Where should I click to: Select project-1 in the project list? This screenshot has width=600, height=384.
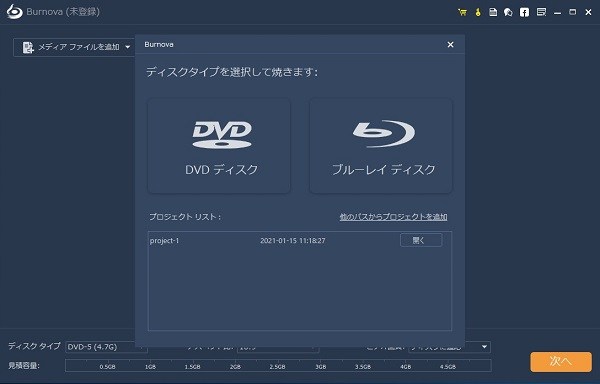(165, 241)
